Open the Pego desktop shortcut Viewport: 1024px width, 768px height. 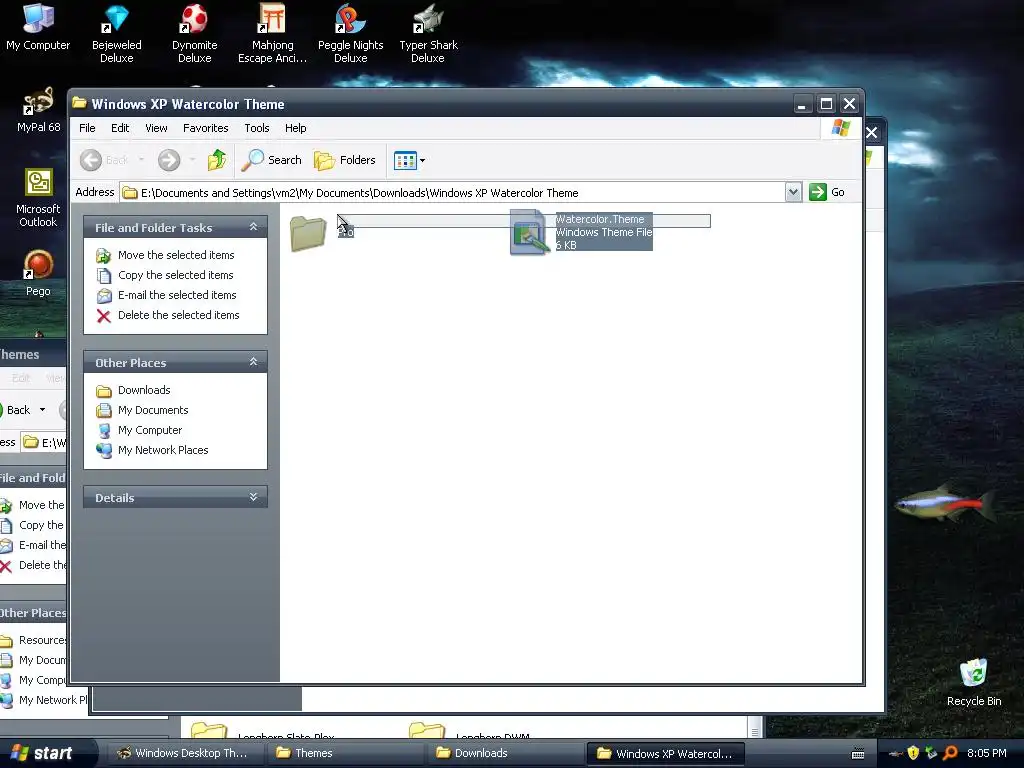(x=38, y=273)
